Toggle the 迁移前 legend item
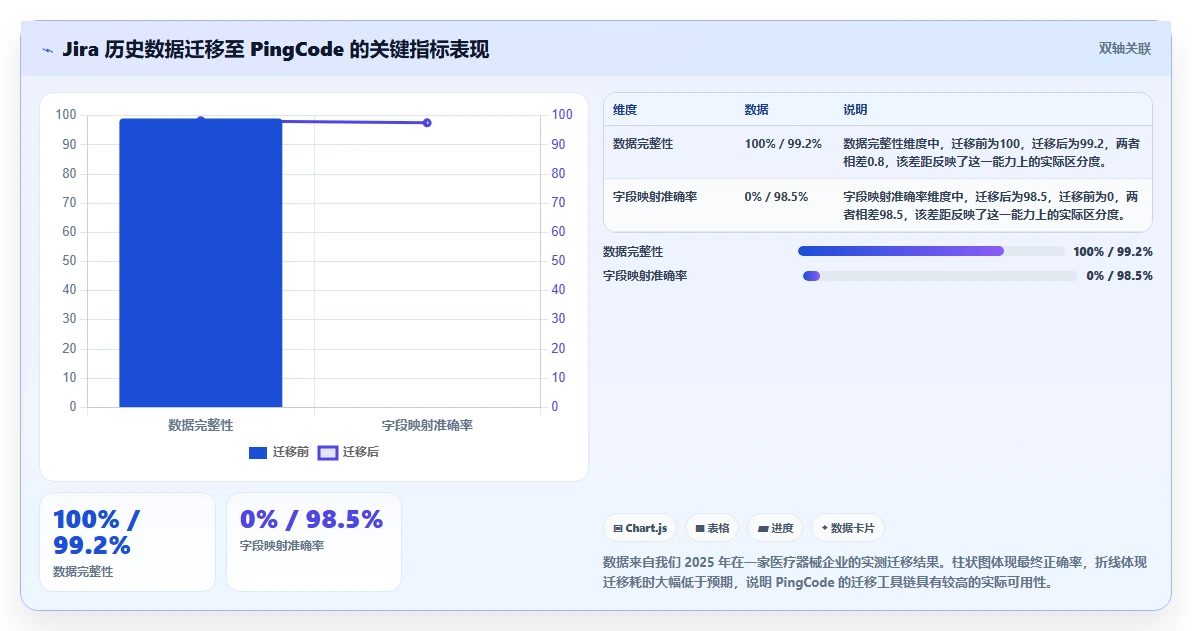This screenshot has width=1192, height=631. click(x=279, y=452)
